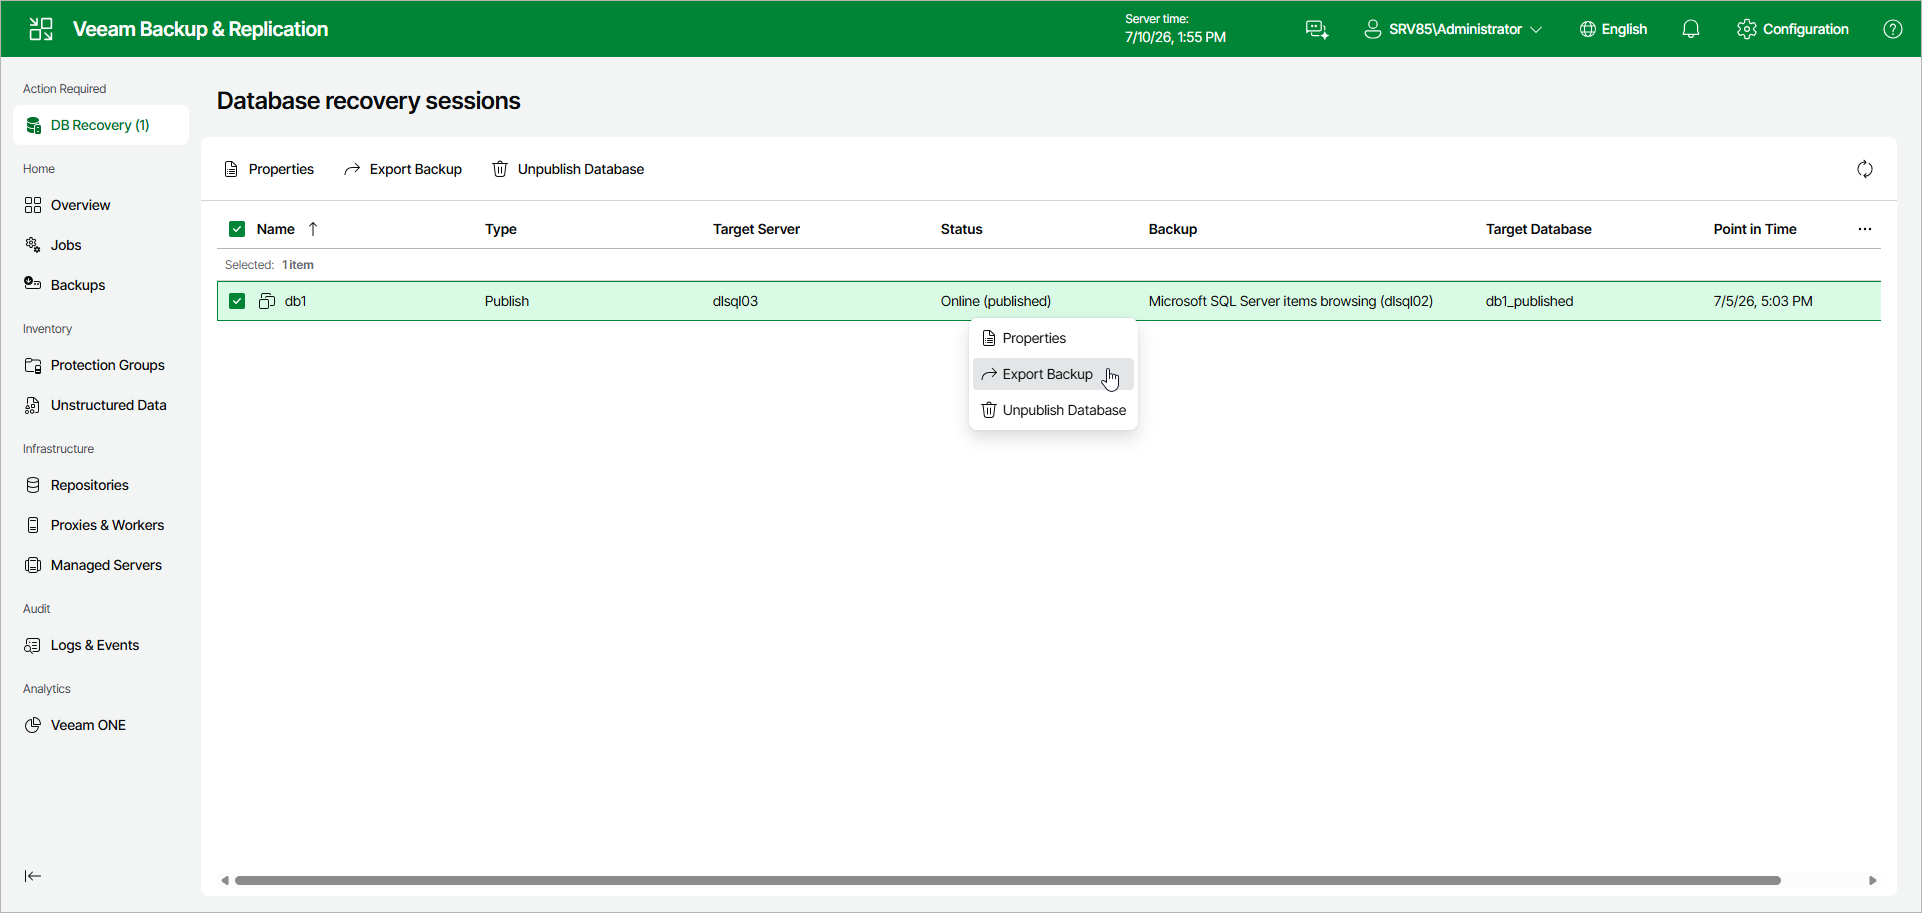Click the toolbar Export Backup arrow icon
Image resolution: width=1922 pixels, height=913 pixels.
352,169
